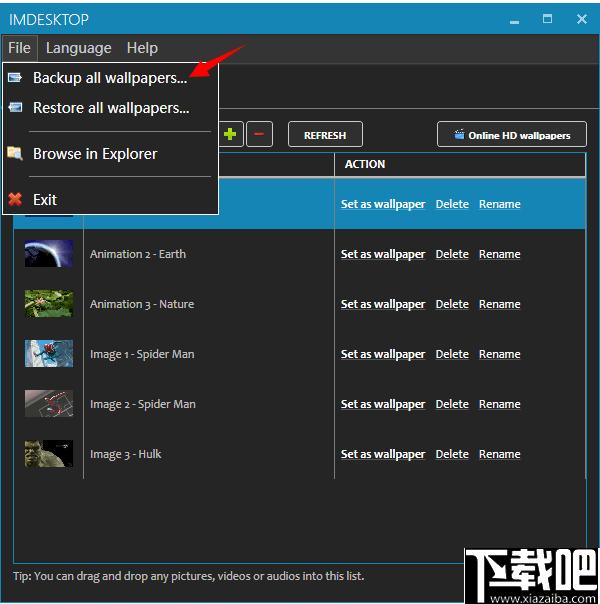The image size is (600, 604).
Task: Select Animation 2 - Earth thumbnail
Action: (49, 254)
